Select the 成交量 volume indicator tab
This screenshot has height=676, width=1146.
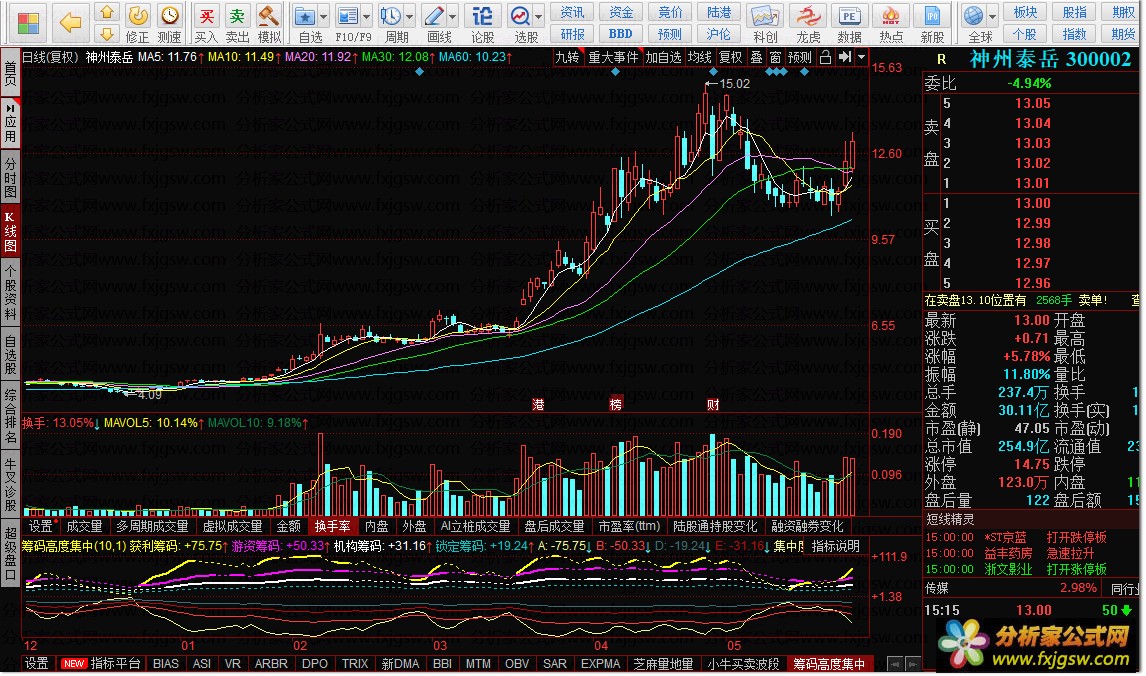(x=84, y=526)
